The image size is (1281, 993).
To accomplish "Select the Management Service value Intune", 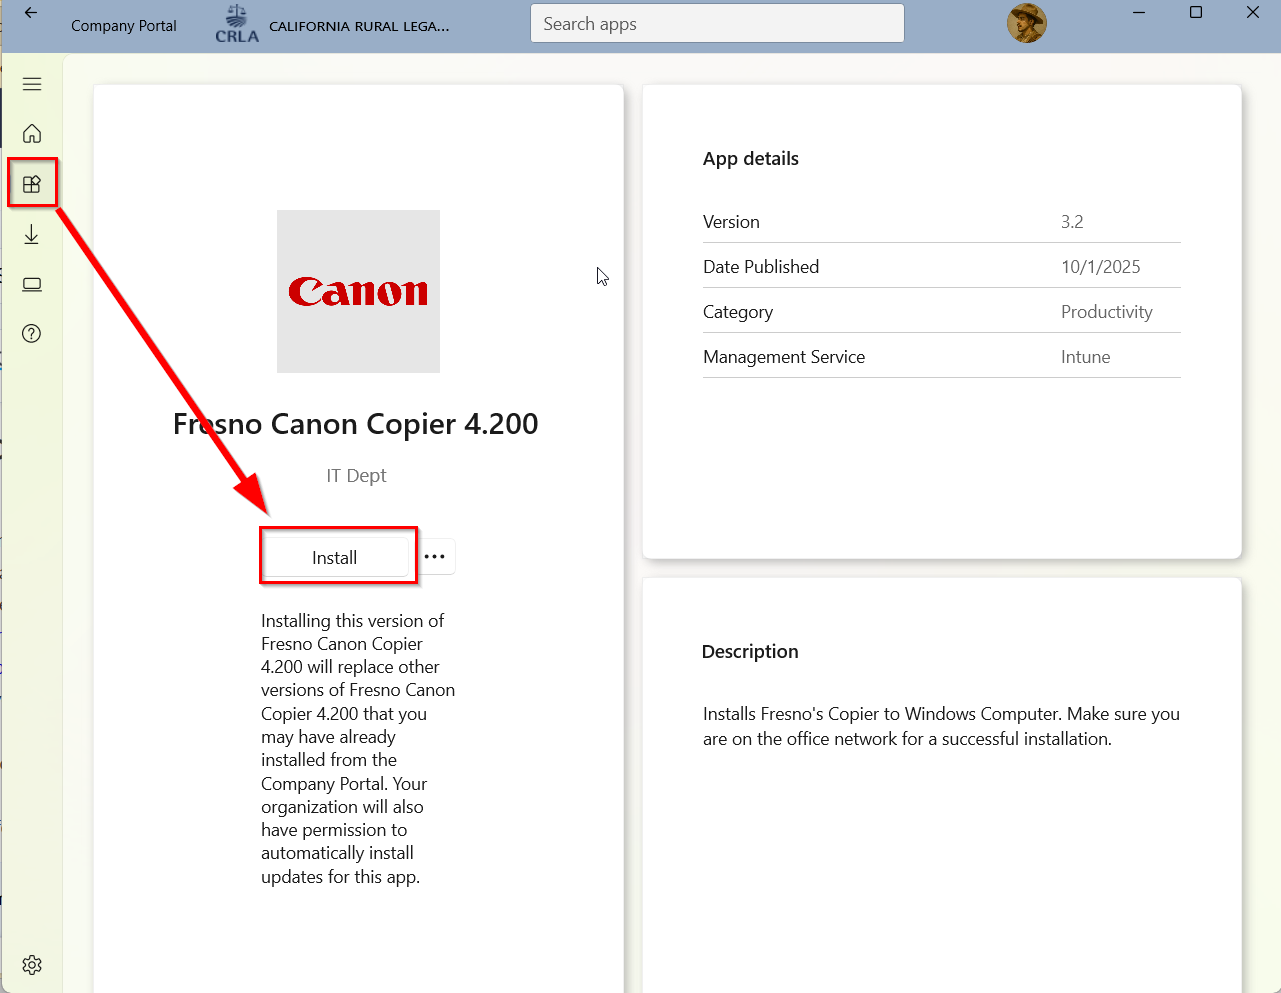I will point(1086,357).
